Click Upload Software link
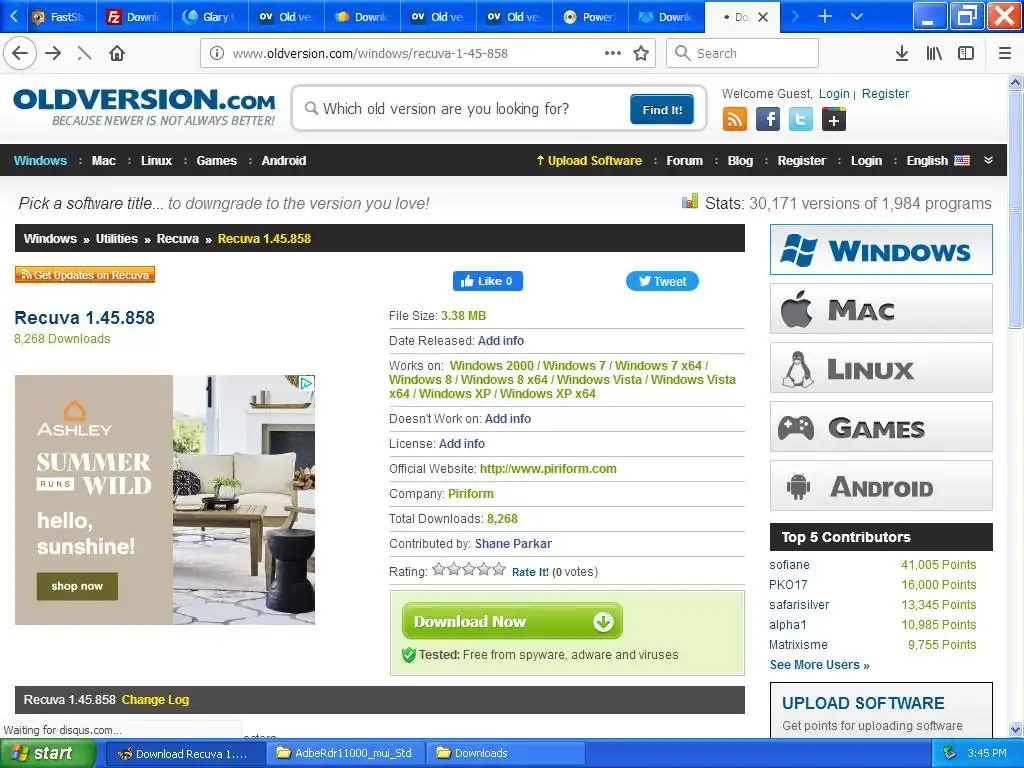 click(x=588, y=161)
